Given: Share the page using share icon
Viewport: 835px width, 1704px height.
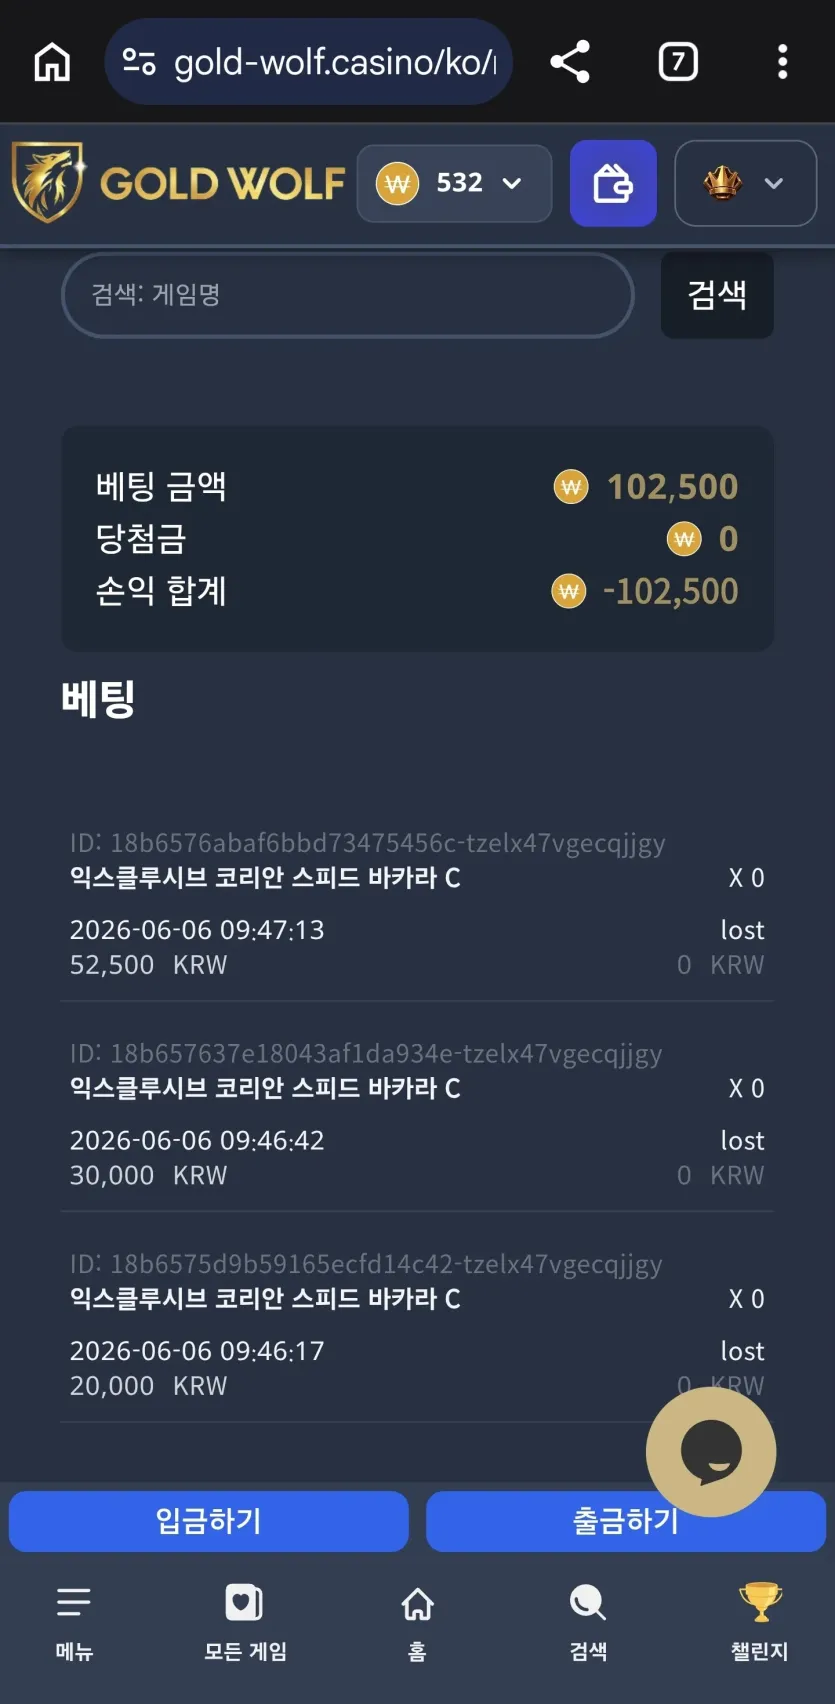Looking at the screenshot, I should coord(570,62).
